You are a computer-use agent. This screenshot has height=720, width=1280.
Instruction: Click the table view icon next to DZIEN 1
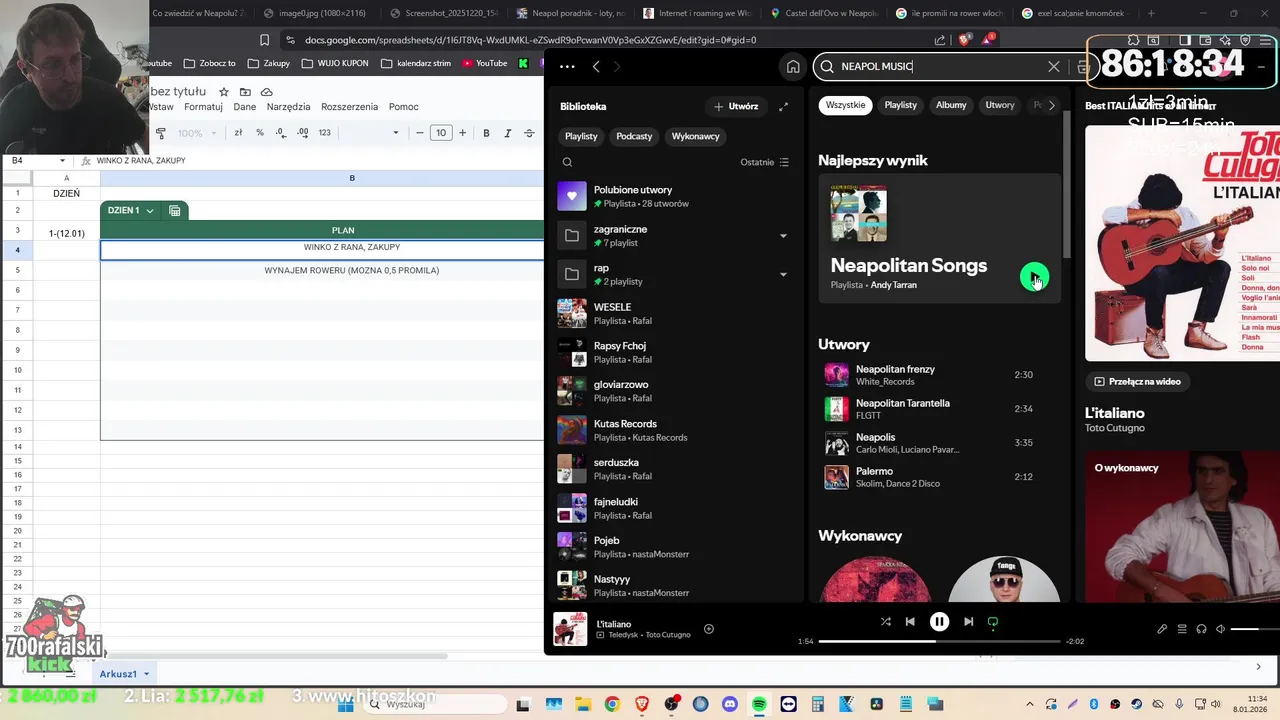pos(175,211)
